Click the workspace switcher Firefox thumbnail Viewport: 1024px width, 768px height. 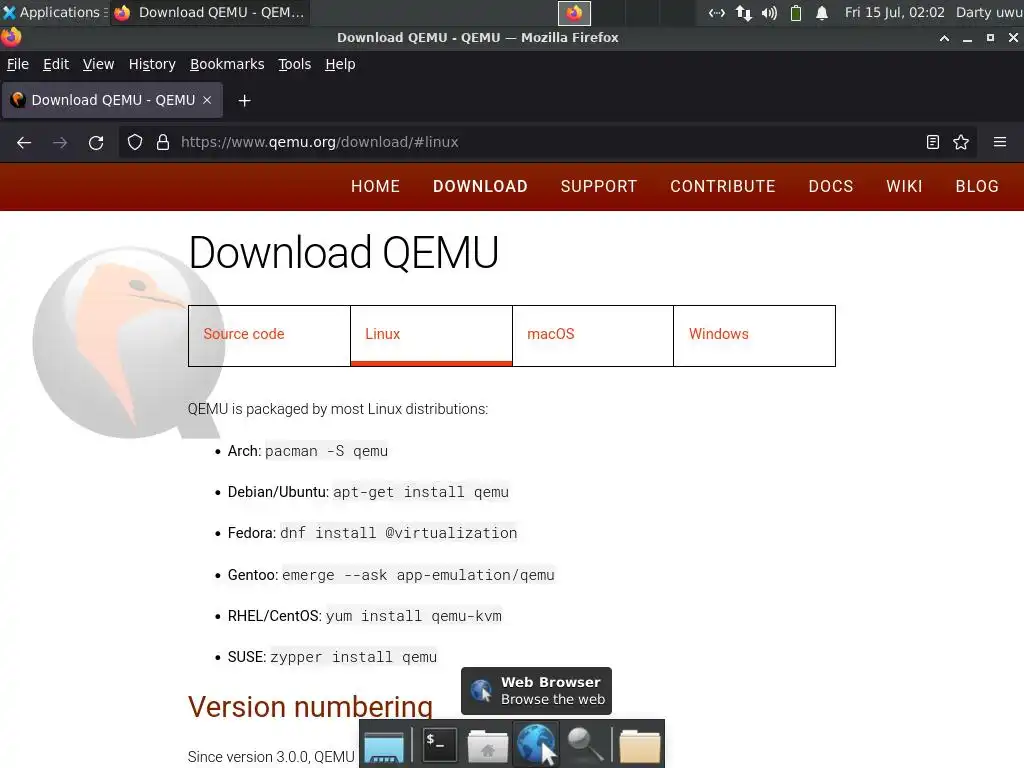click(574, 12)
